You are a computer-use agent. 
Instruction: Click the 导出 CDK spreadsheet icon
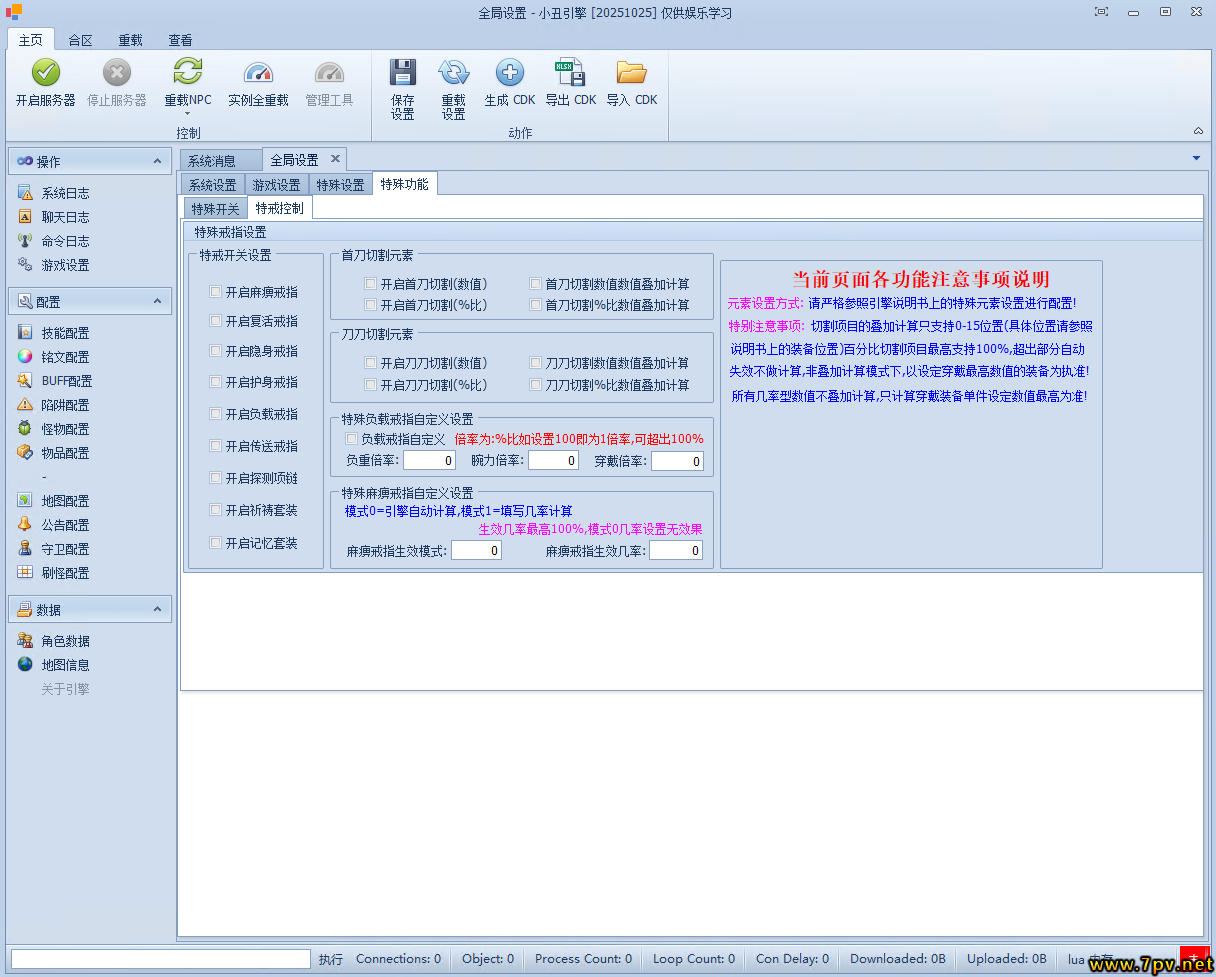tap(570, 73)
